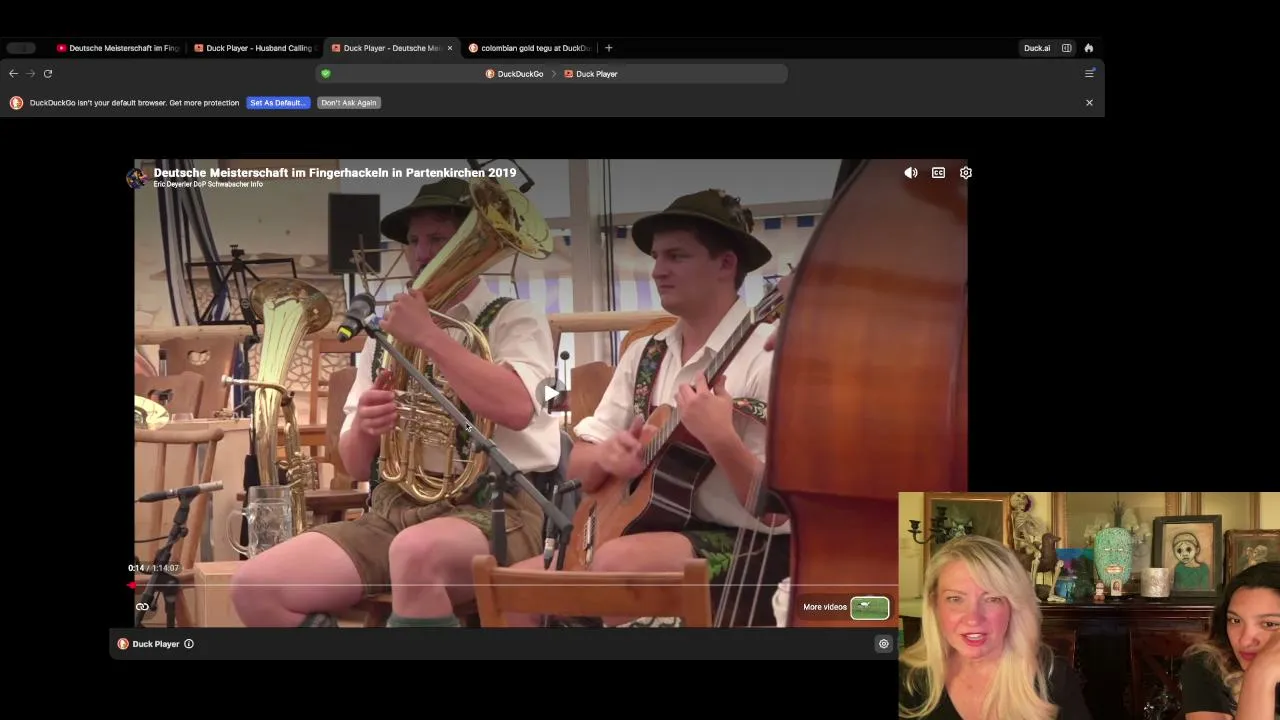Click the green privacy shield icon

[x=326, y=74]
